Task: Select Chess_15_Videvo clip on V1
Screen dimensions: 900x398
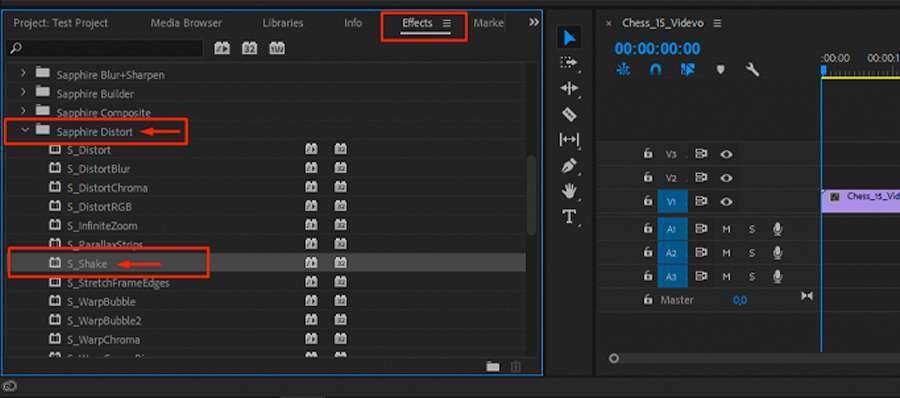Action: 860,202
